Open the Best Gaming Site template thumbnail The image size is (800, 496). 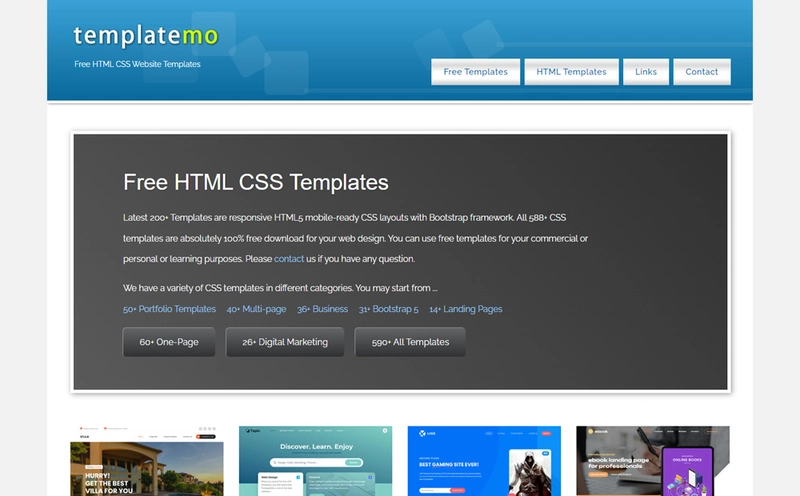tap(484, 461)
